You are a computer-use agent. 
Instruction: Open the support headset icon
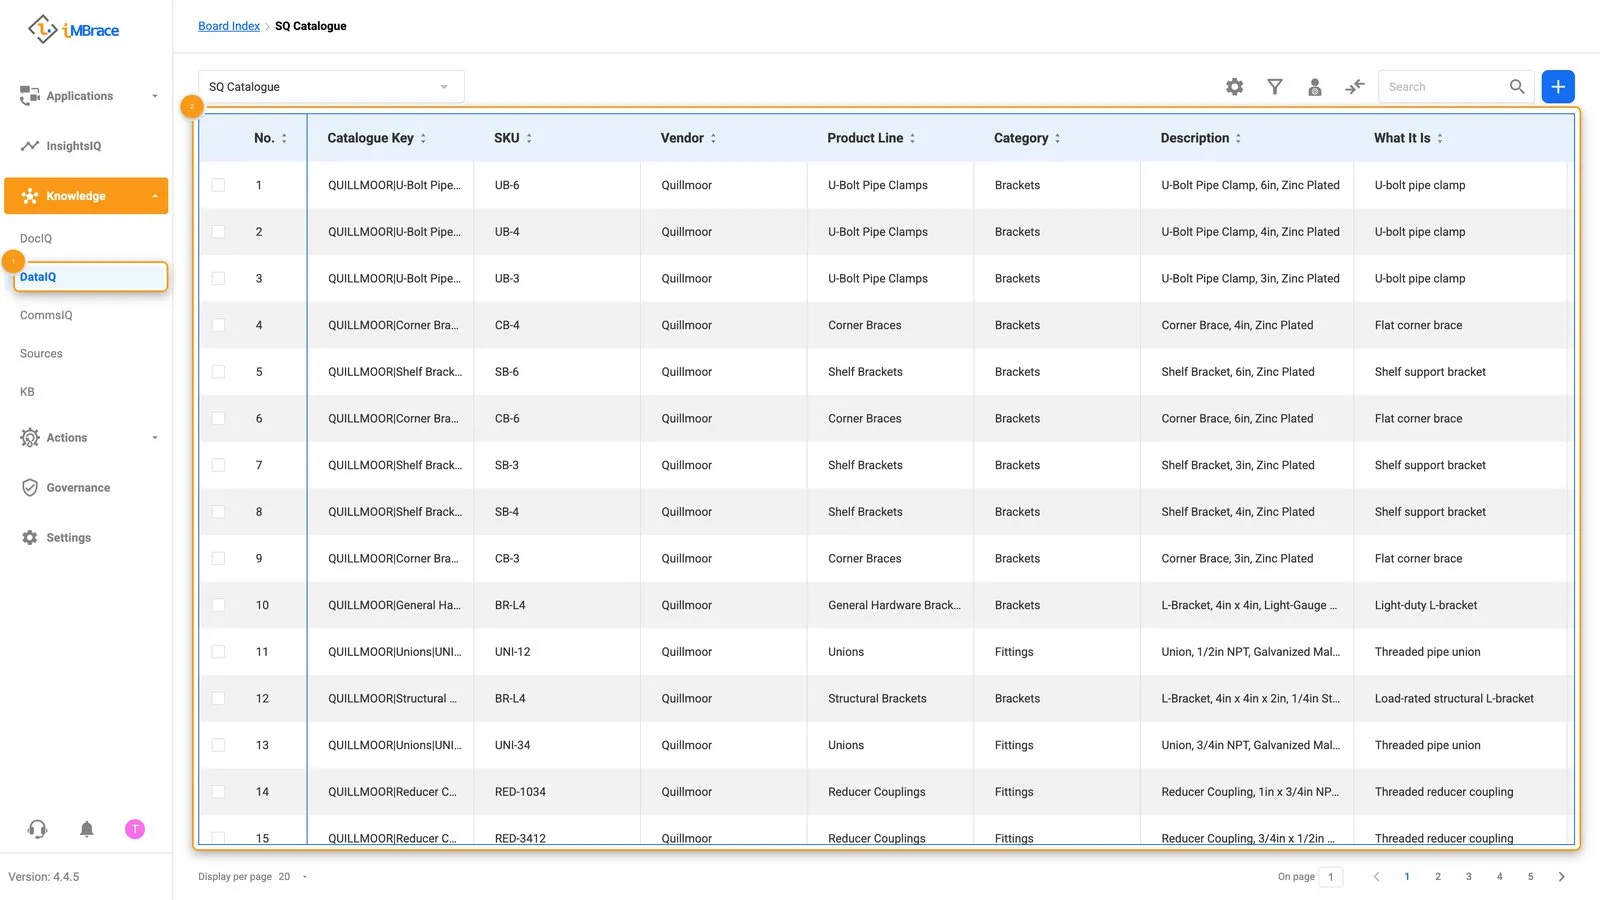pyautogui.click(x=38, y=829)
